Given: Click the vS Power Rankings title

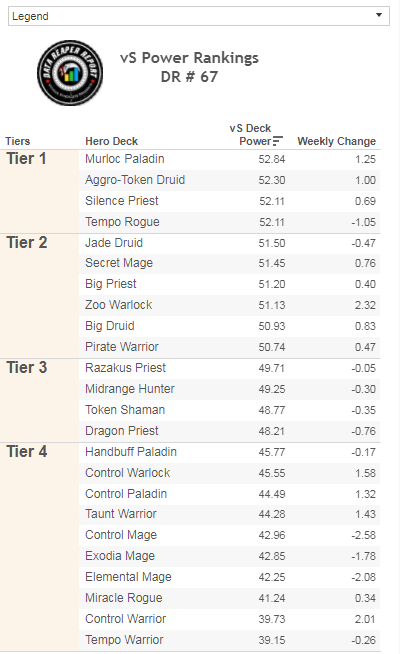Looking at the screenshot, I should point(189,58).
